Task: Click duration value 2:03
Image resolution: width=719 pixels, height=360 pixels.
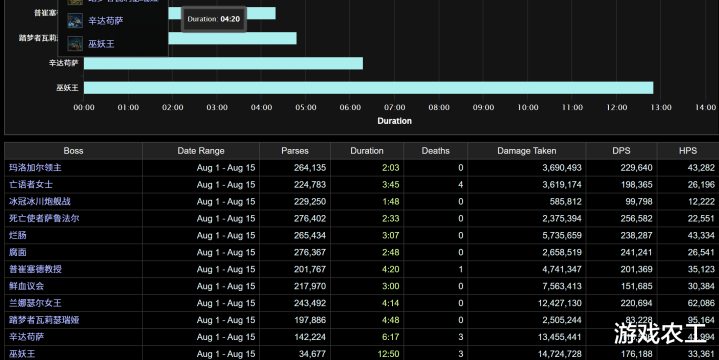Action: tap(391, 168)
